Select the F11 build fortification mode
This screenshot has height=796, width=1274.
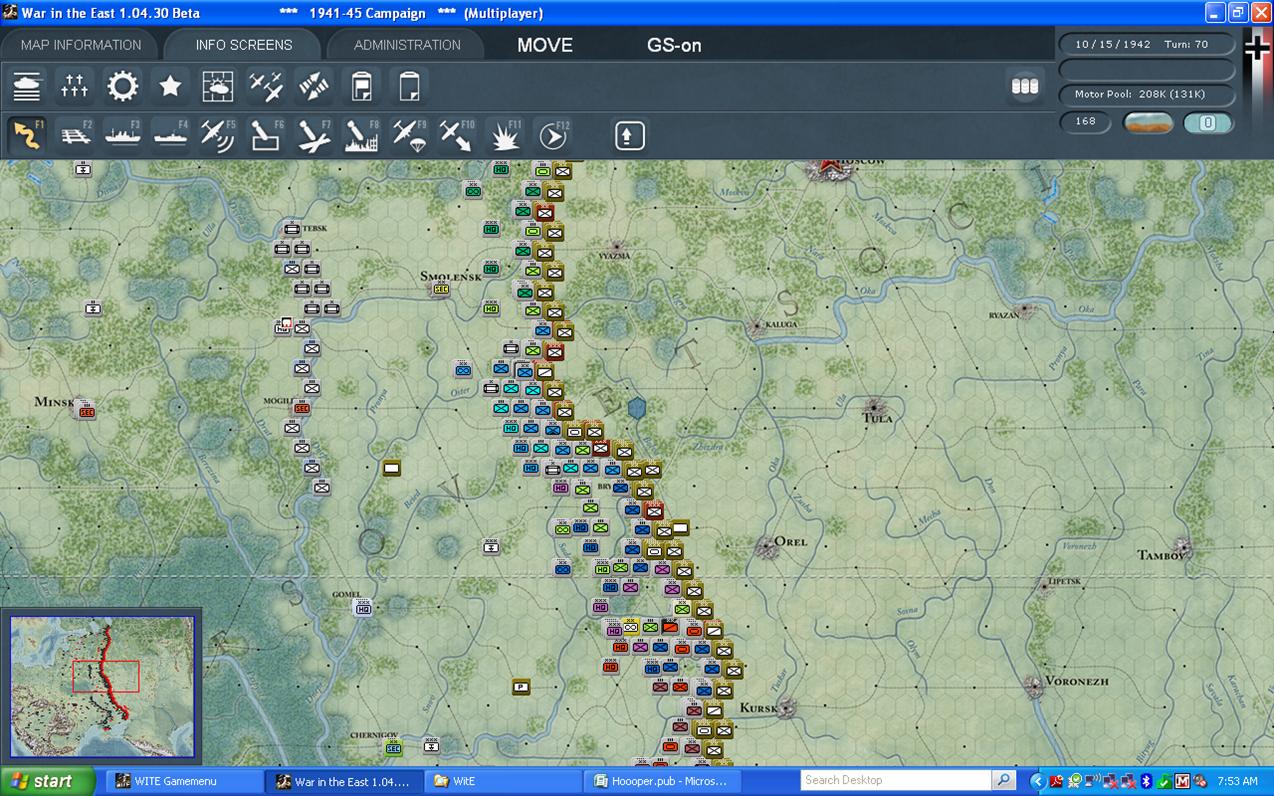tap(505, 135)
